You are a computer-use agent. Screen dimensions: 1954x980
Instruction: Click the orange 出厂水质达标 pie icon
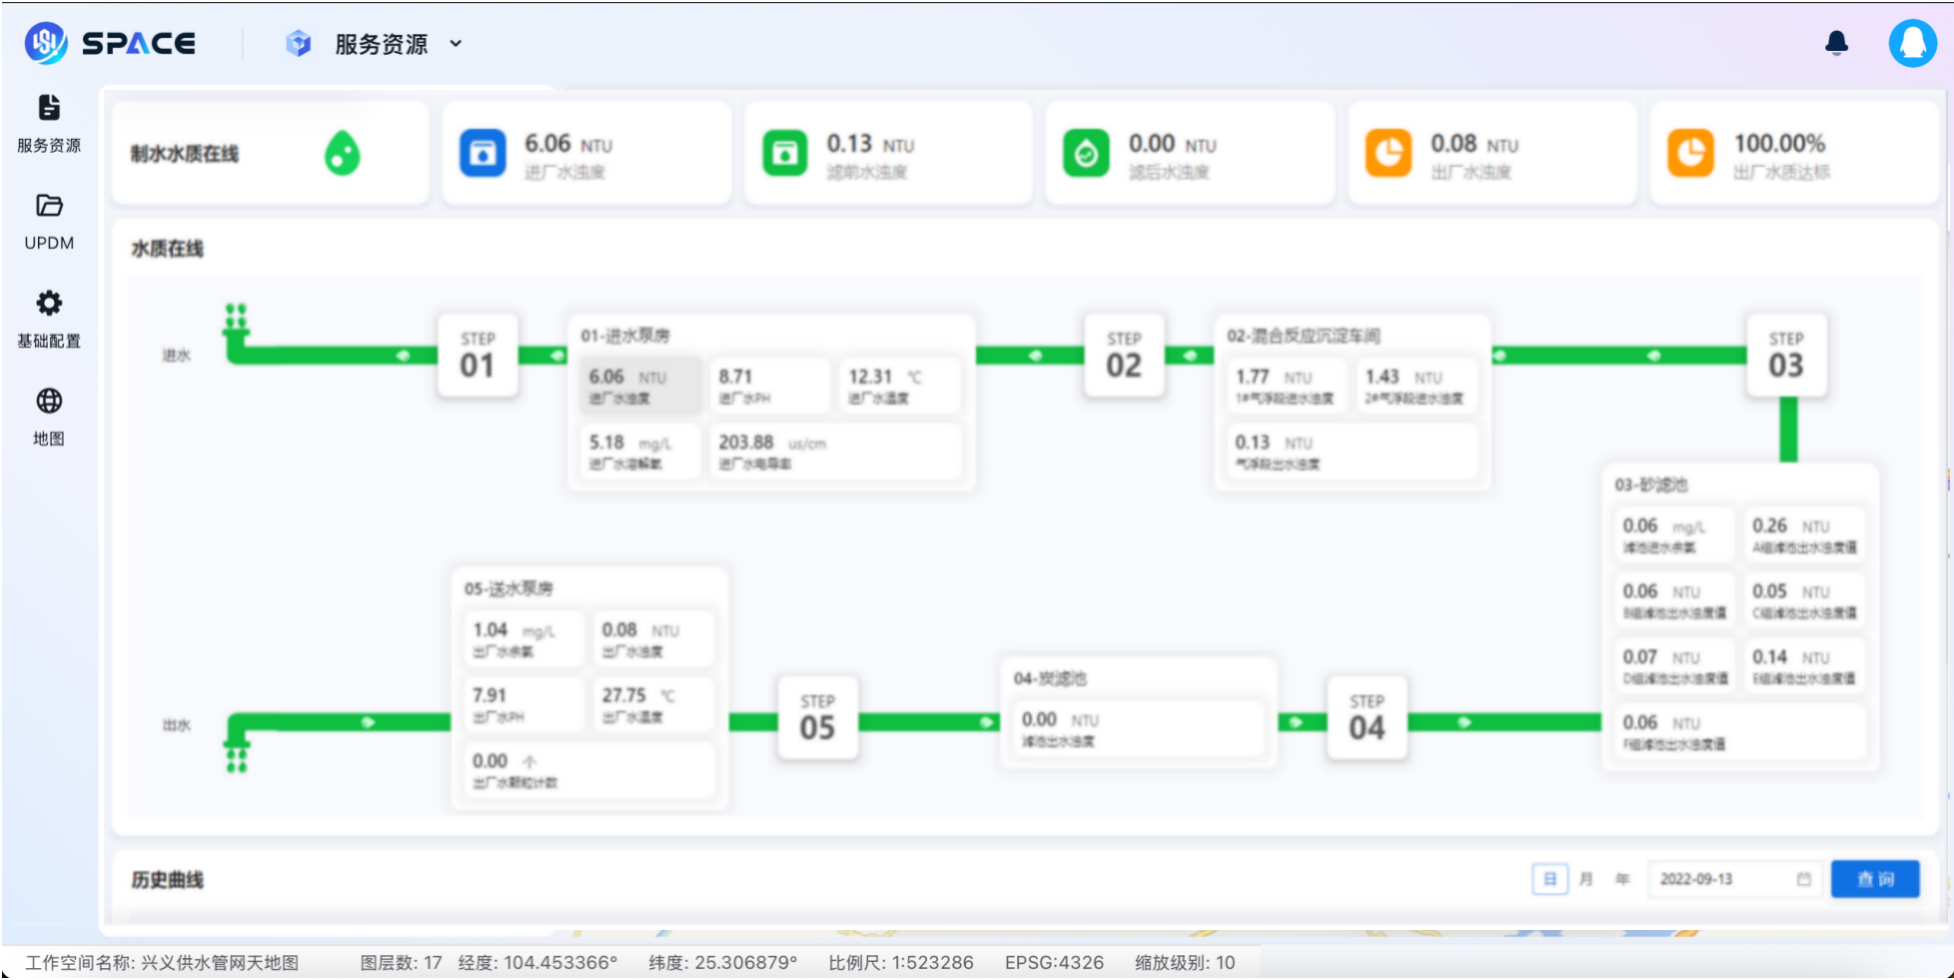point(1690,154)
